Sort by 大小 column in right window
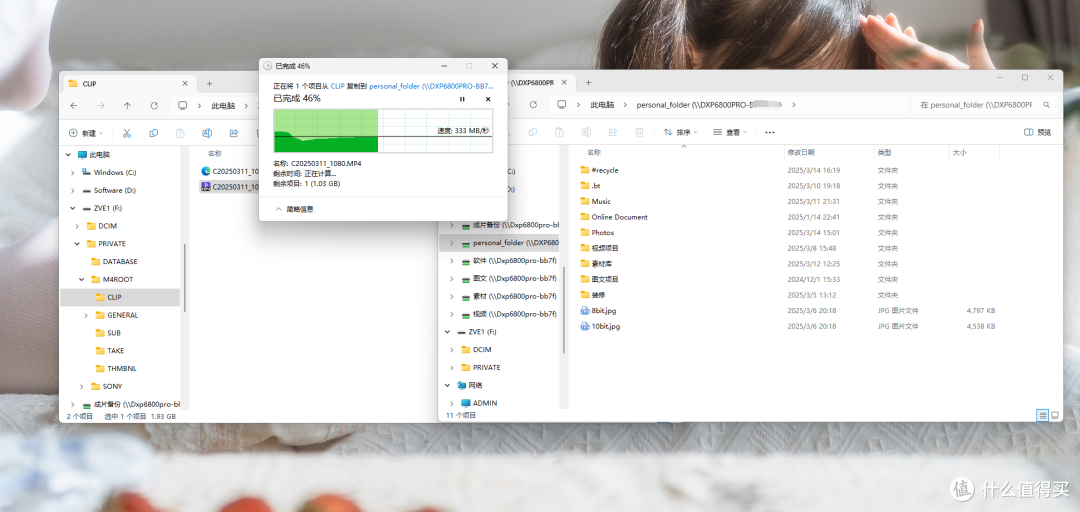This screenshot has height=512, width=1080. pyautogui.click(x=959, y=152)
